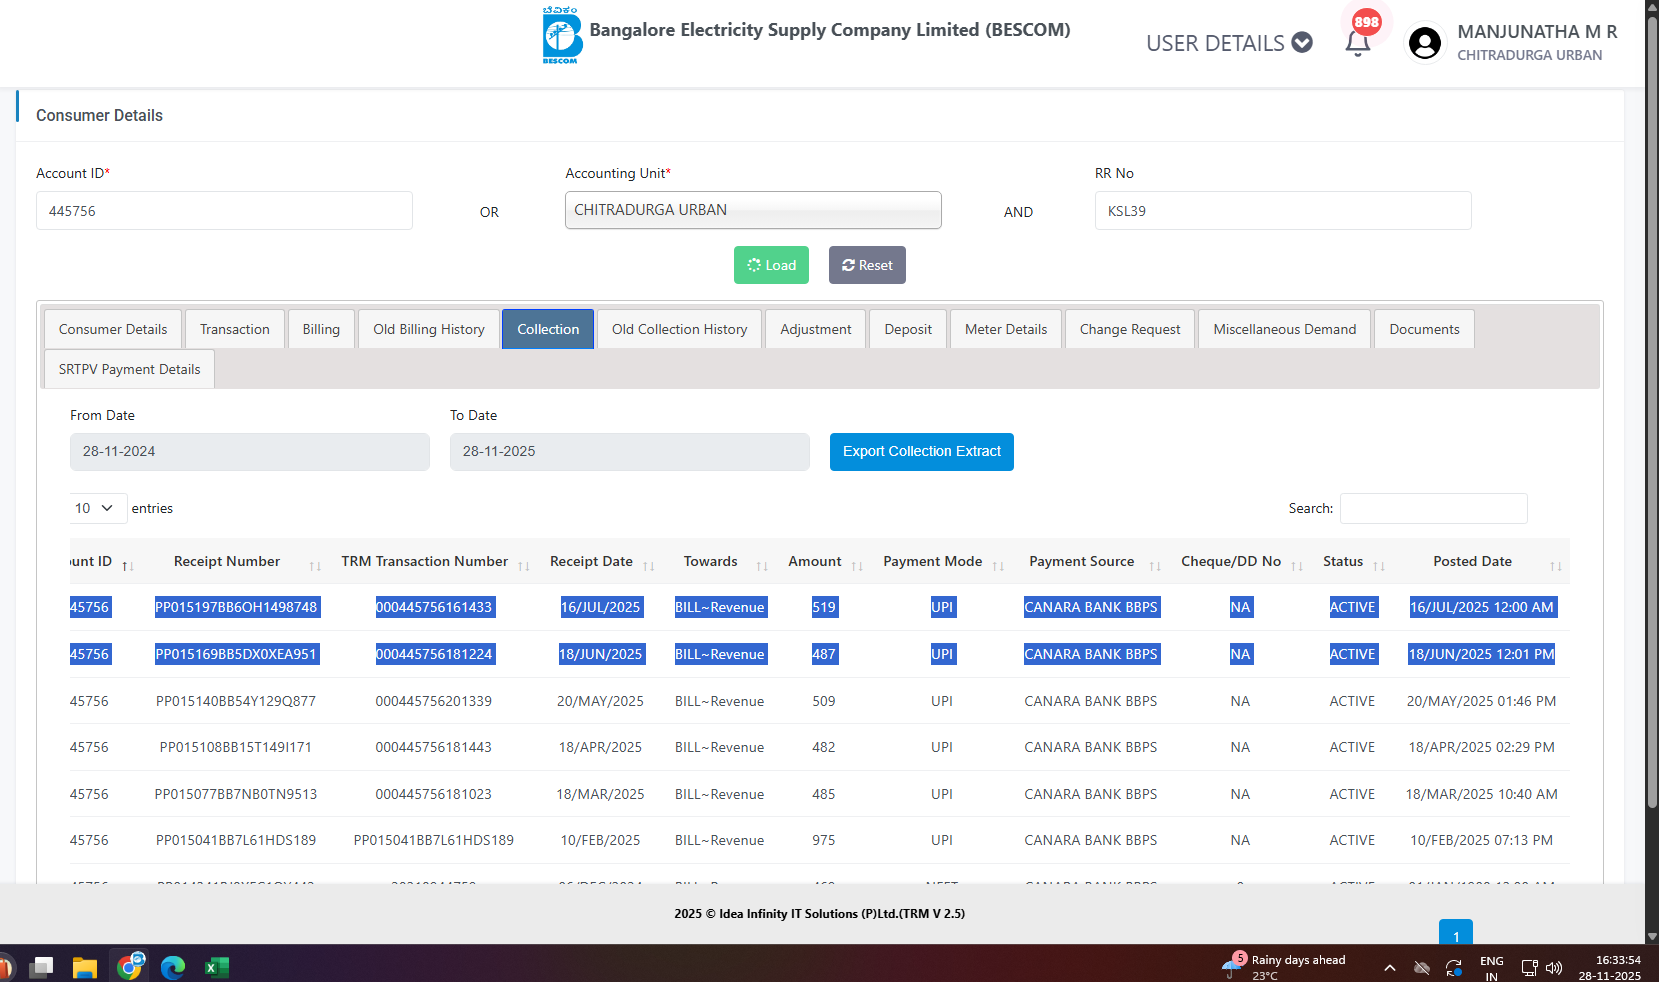The height and width of the screenshot is (982, 1659).
Task: Open the taskbar clock showing 16:33:54
Action: pyautogui.click(x=1610, y=967)
